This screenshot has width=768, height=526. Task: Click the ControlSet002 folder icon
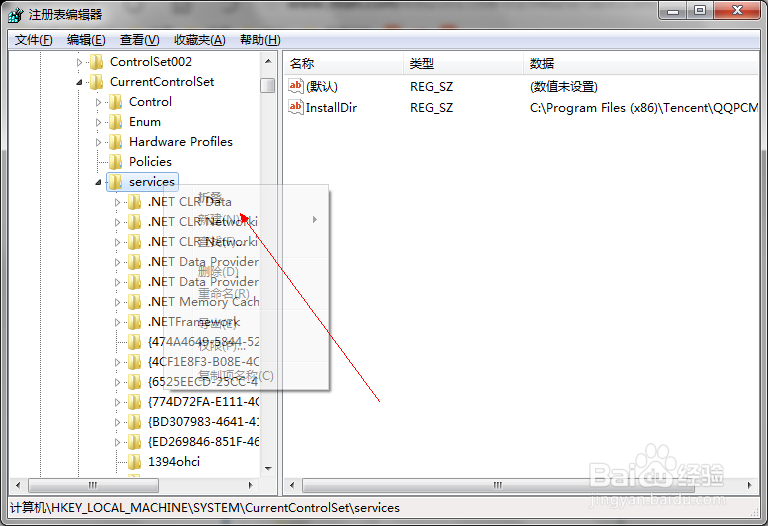click(97, 62)
